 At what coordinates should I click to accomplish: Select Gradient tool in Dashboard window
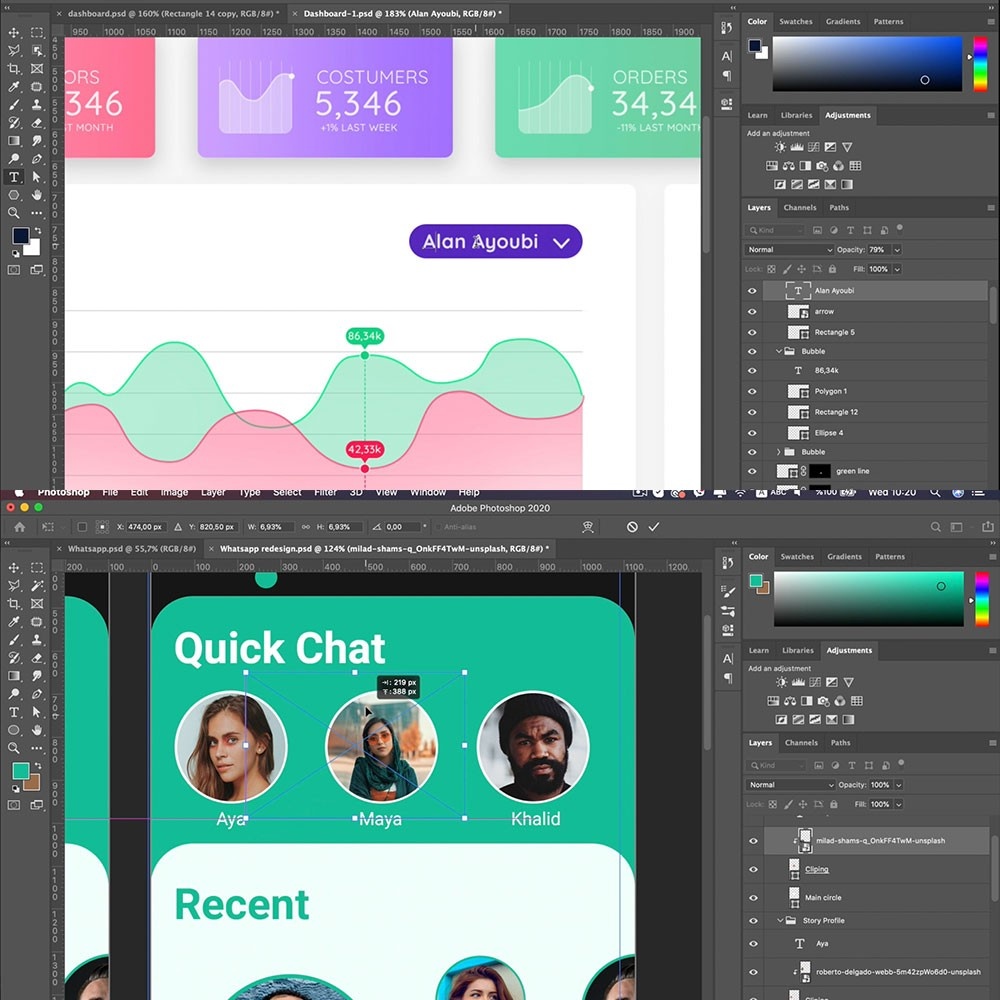coord(13,140)
